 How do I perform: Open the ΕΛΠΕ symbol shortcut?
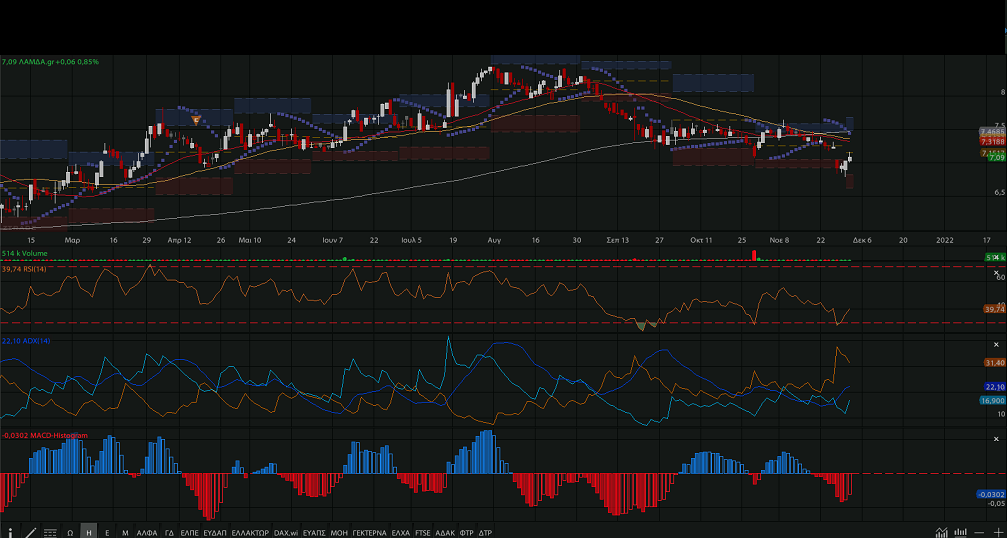tap(189, 533)
